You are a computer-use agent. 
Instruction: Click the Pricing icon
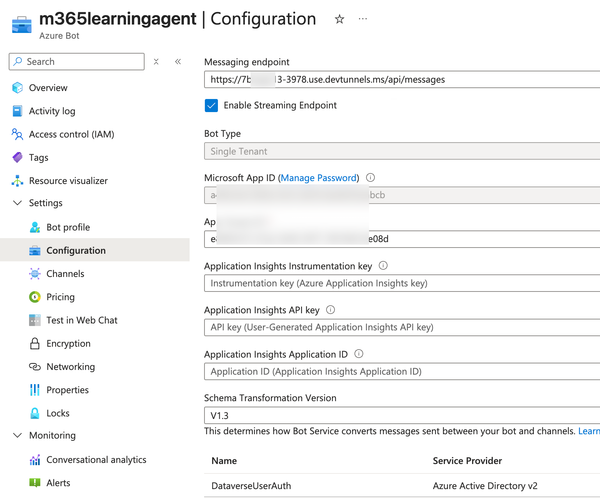pos(35,297)
